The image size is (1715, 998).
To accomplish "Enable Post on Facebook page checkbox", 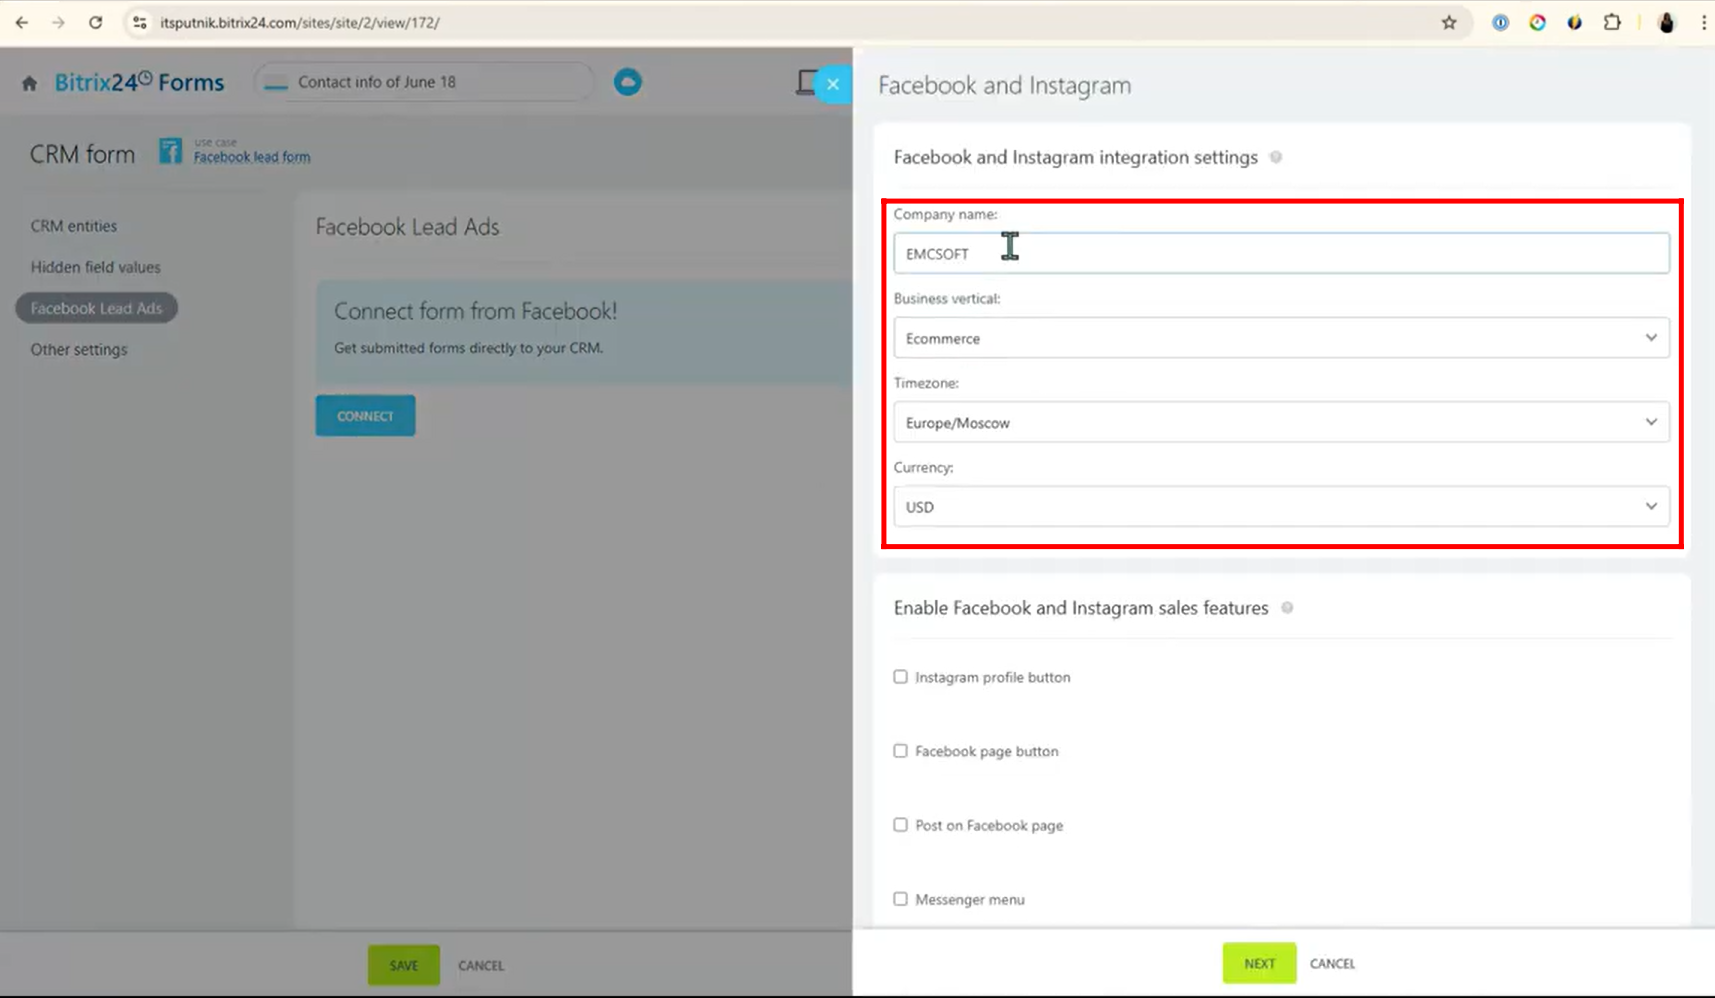I will point(900,825).
